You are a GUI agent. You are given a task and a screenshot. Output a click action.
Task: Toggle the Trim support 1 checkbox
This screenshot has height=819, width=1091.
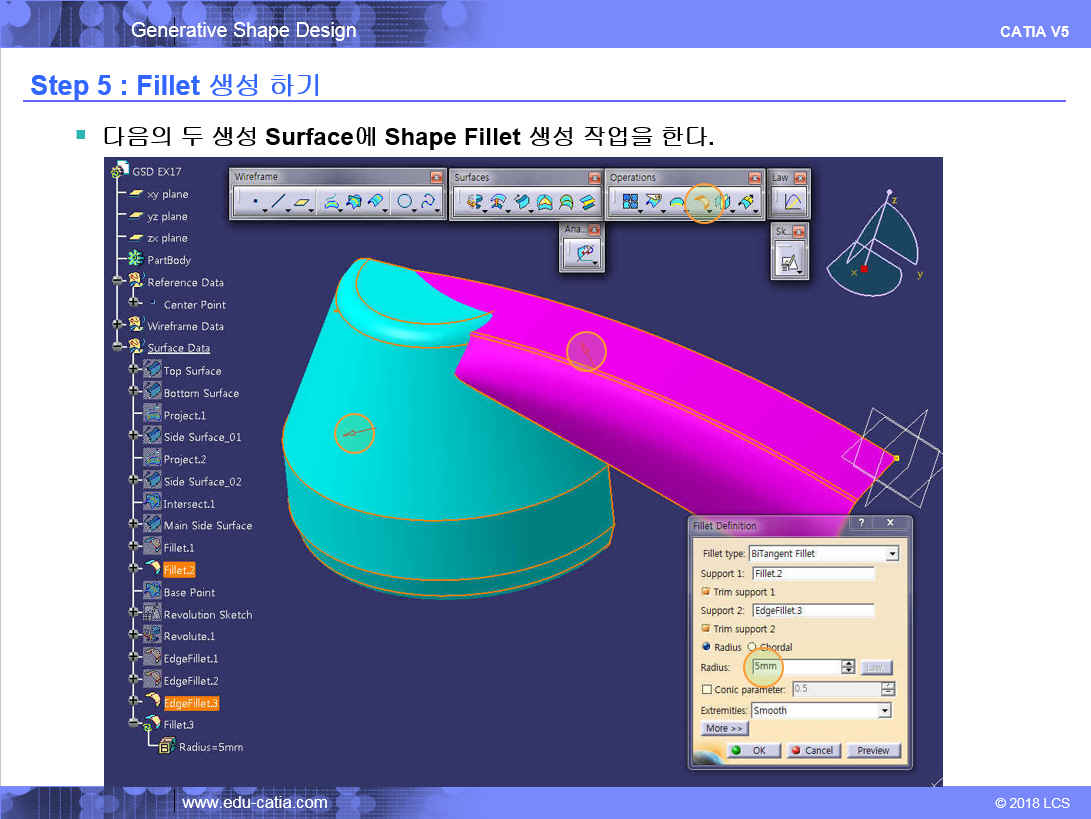[706, 592]
